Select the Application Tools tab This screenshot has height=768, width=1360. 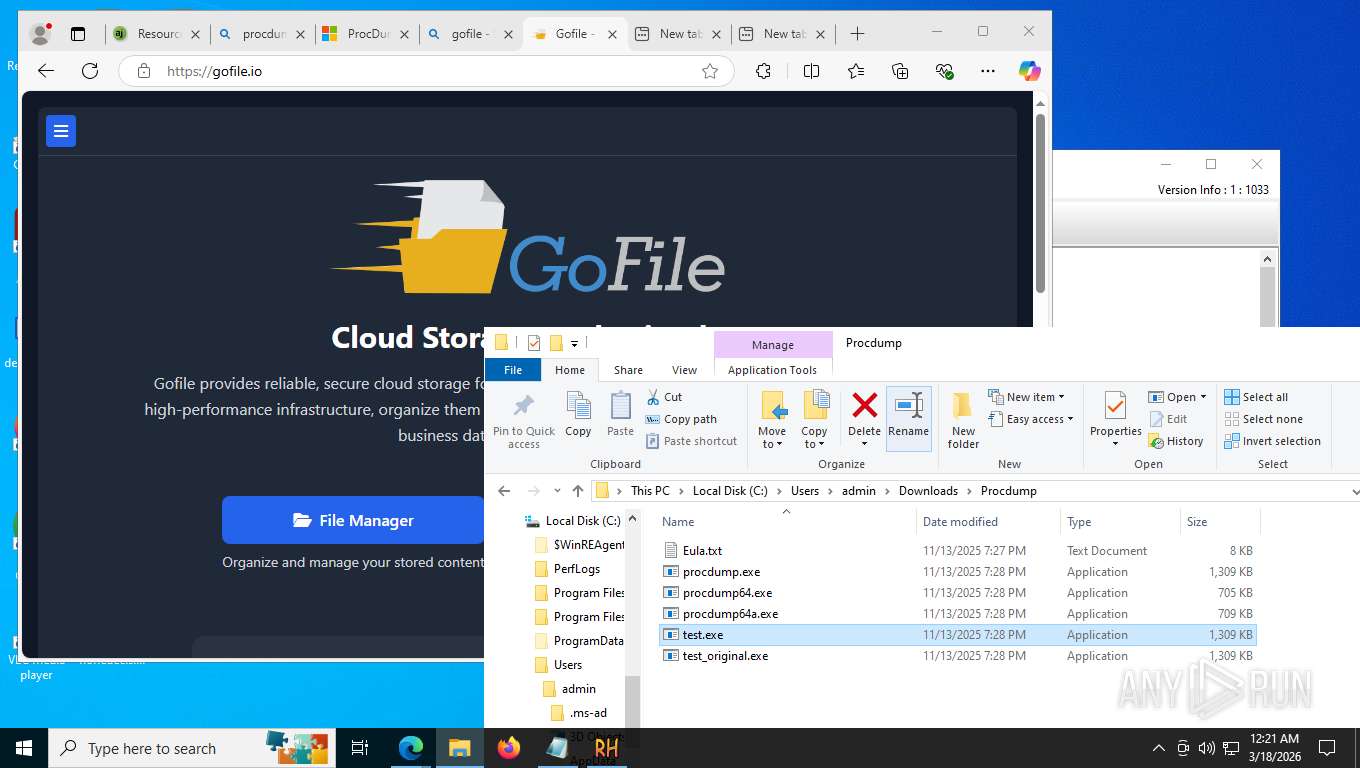click(772, 370)
